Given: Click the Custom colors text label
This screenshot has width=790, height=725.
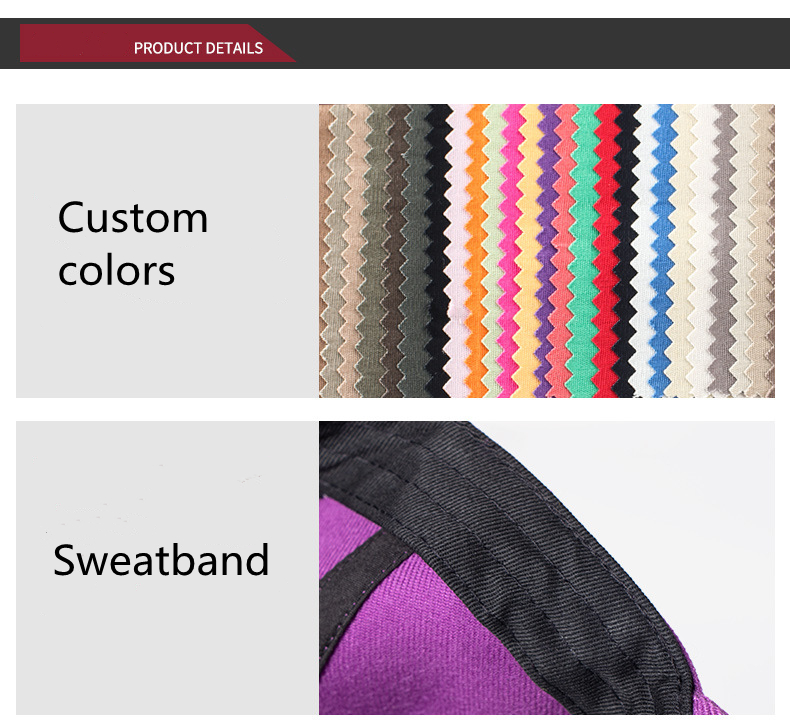Looking at the screenshot, I should pyautogui.click(x=133, y=243).
